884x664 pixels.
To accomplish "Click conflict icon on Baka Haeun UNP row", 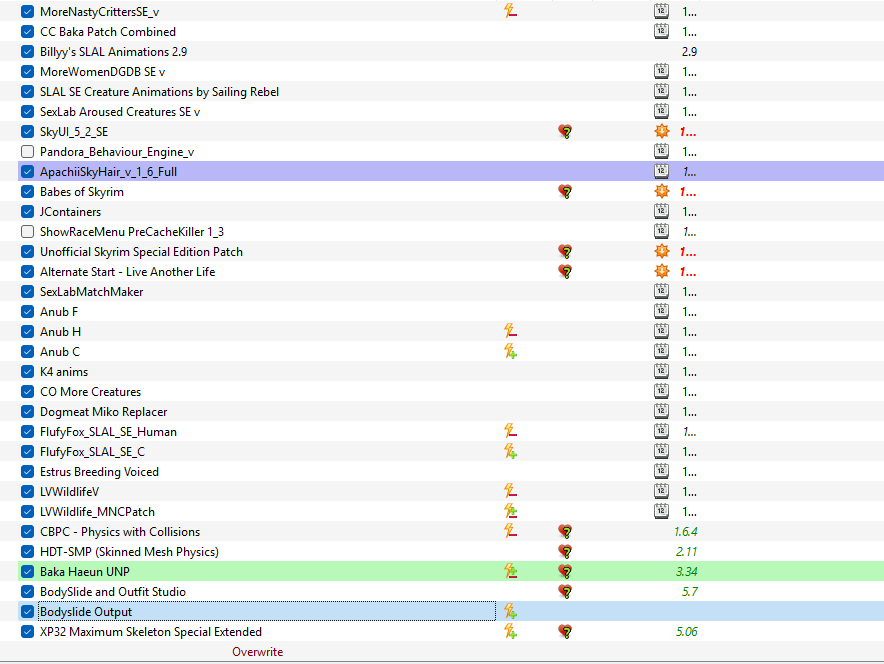I will click(x=510, y=572).
